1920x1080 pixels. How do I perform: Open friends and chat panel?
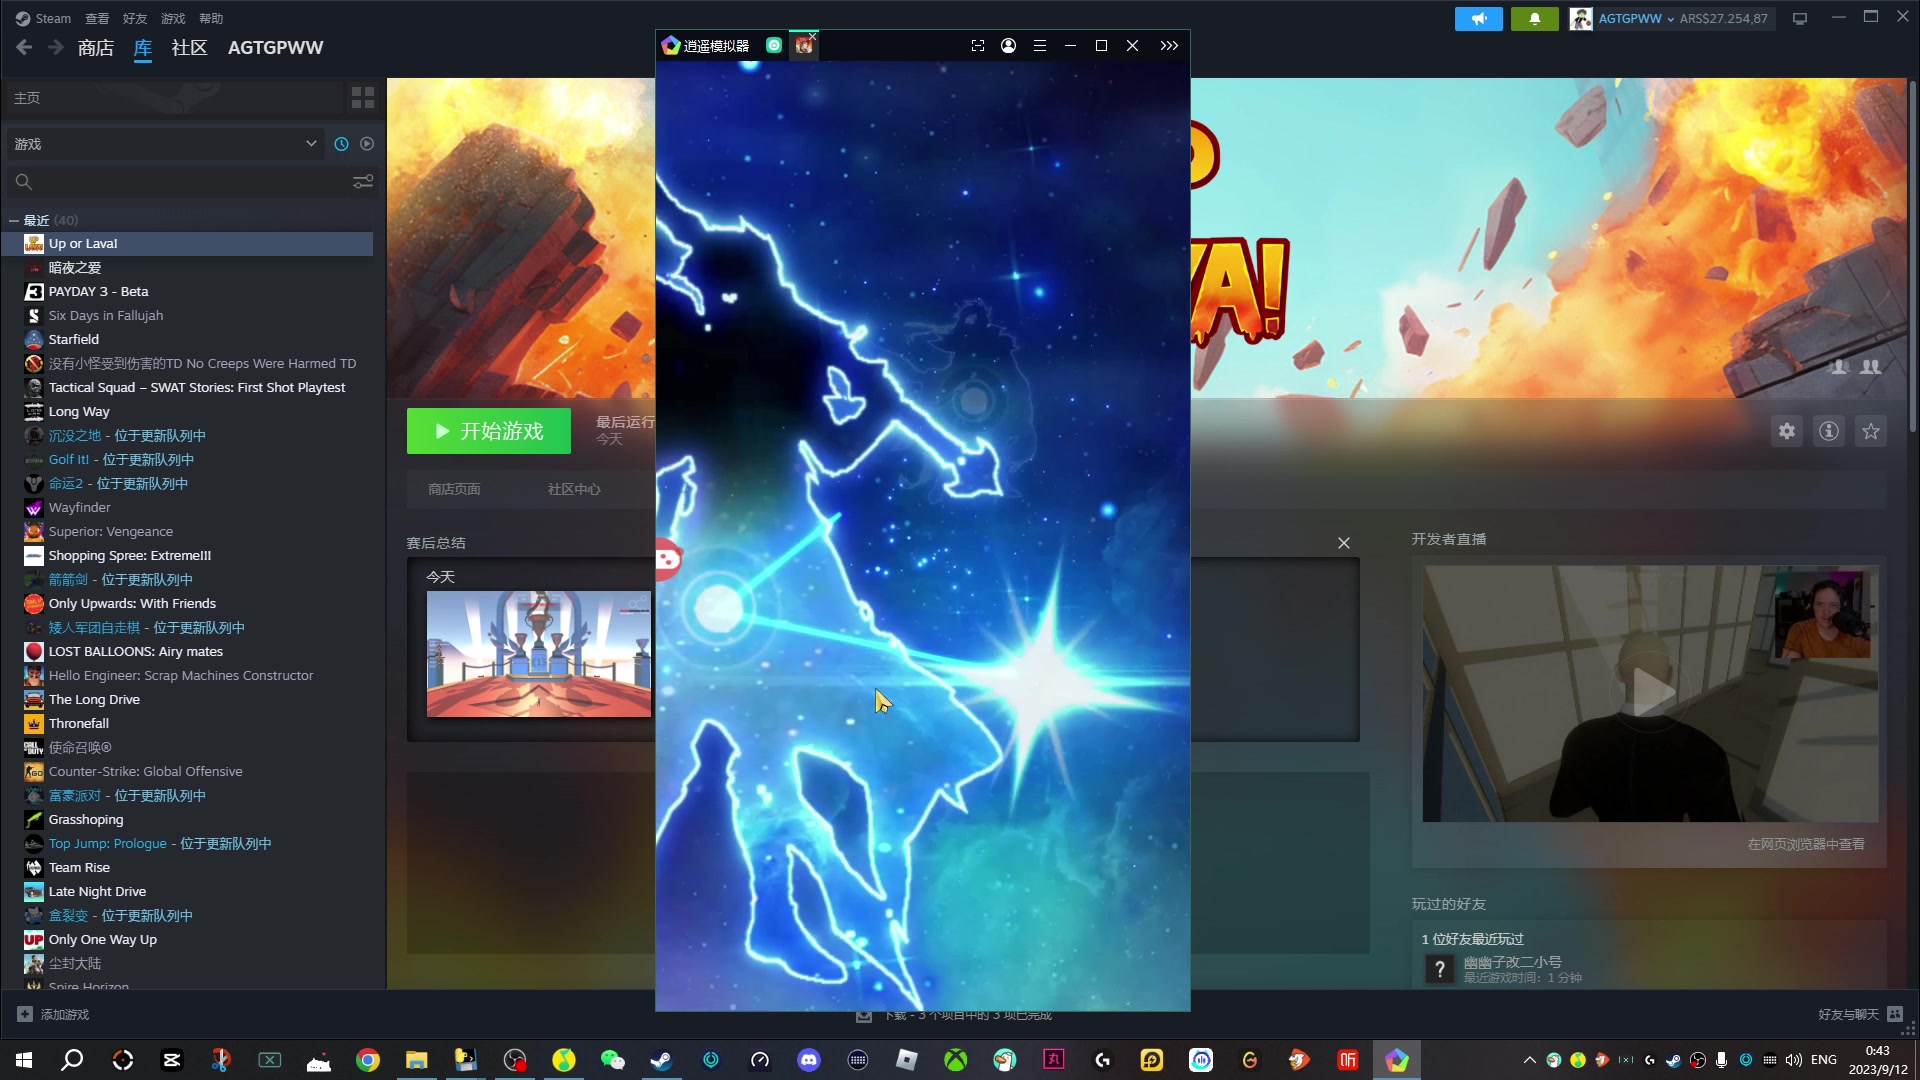click(1859, 1014)
